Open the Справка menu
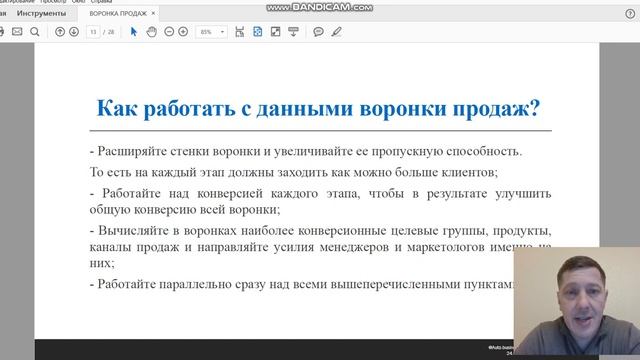Viewport: 640px width, 360px height. point(101,2)
